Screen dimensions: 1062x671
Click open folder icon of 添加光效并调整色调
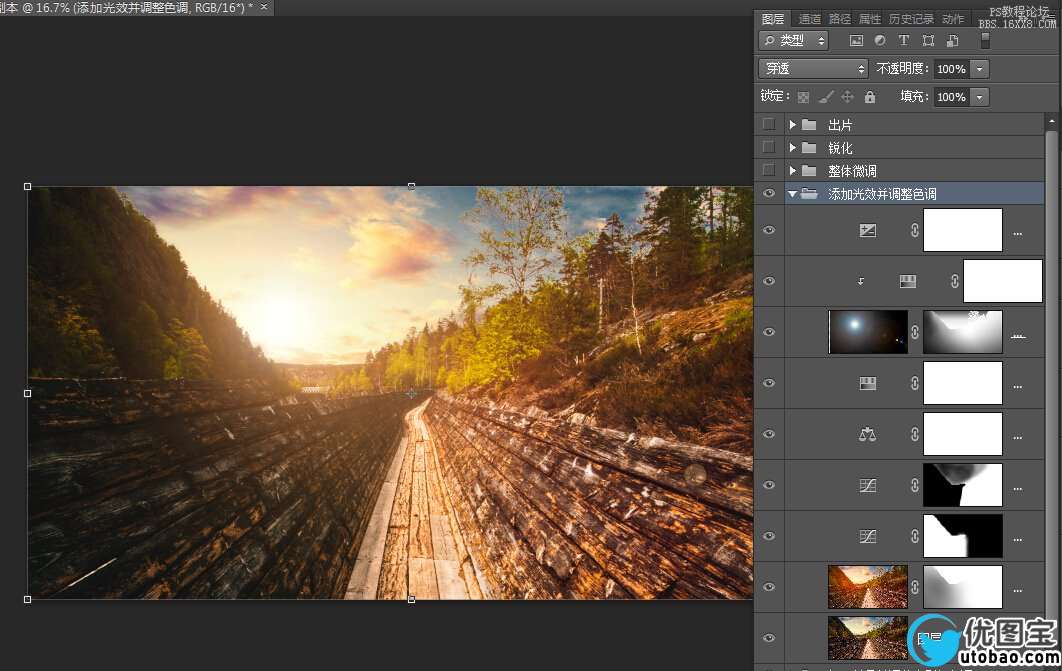809,194
